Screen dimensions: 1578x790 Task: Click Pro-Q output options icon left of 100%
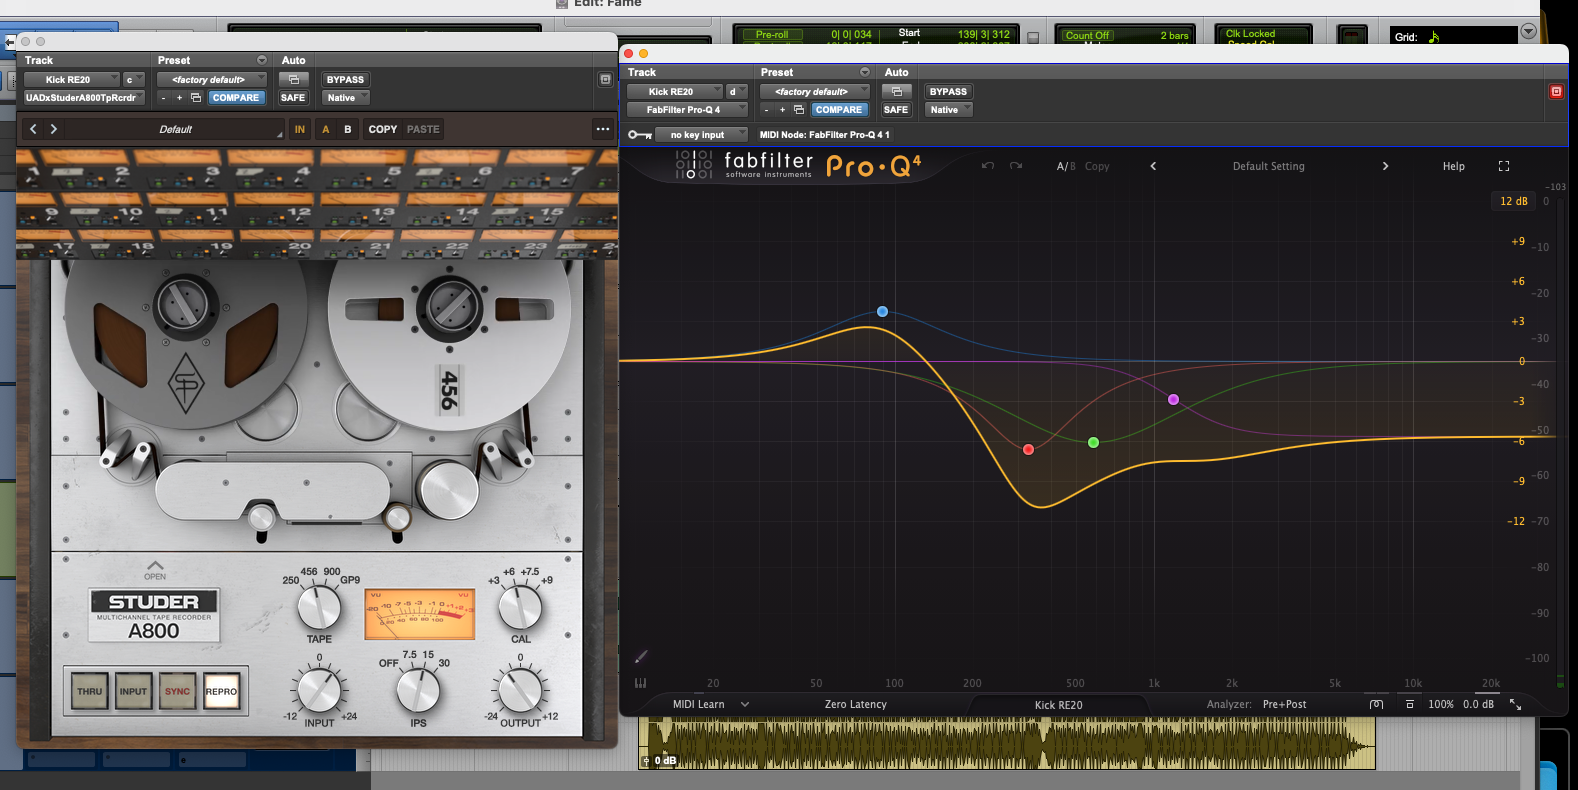coord(1410,704)
